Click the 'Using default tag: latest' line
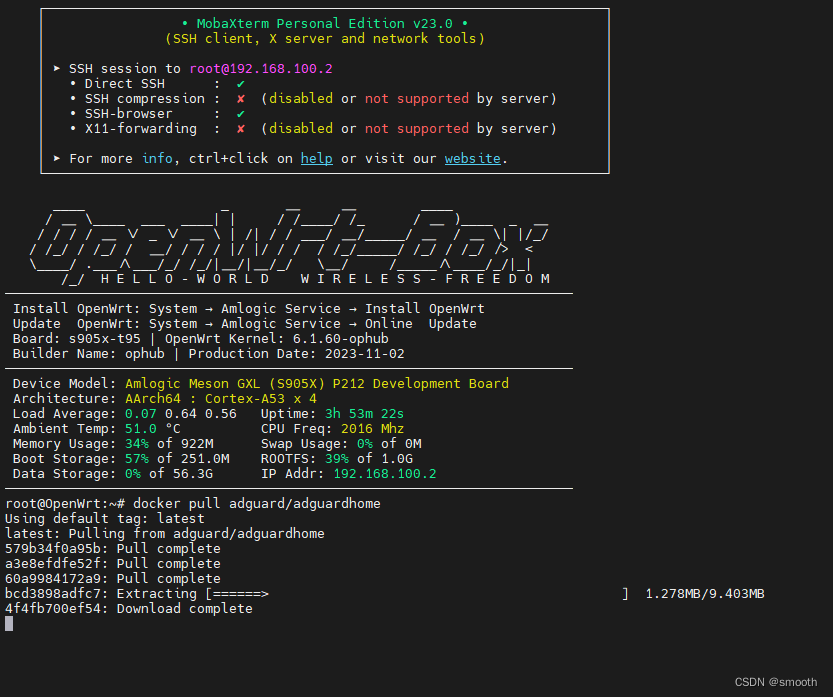The height and width of the screenshot is (697, 833). (105, 518)
